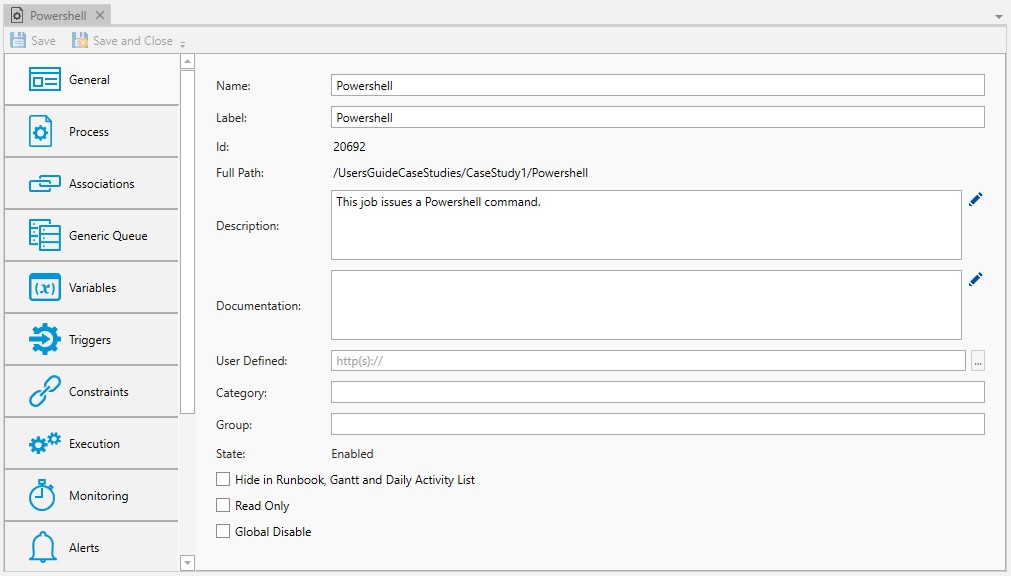Expand the toolbar overflow dropdown arrow
The width and height of the screenshot is (1011, 576).
click(x=183, y=43)
